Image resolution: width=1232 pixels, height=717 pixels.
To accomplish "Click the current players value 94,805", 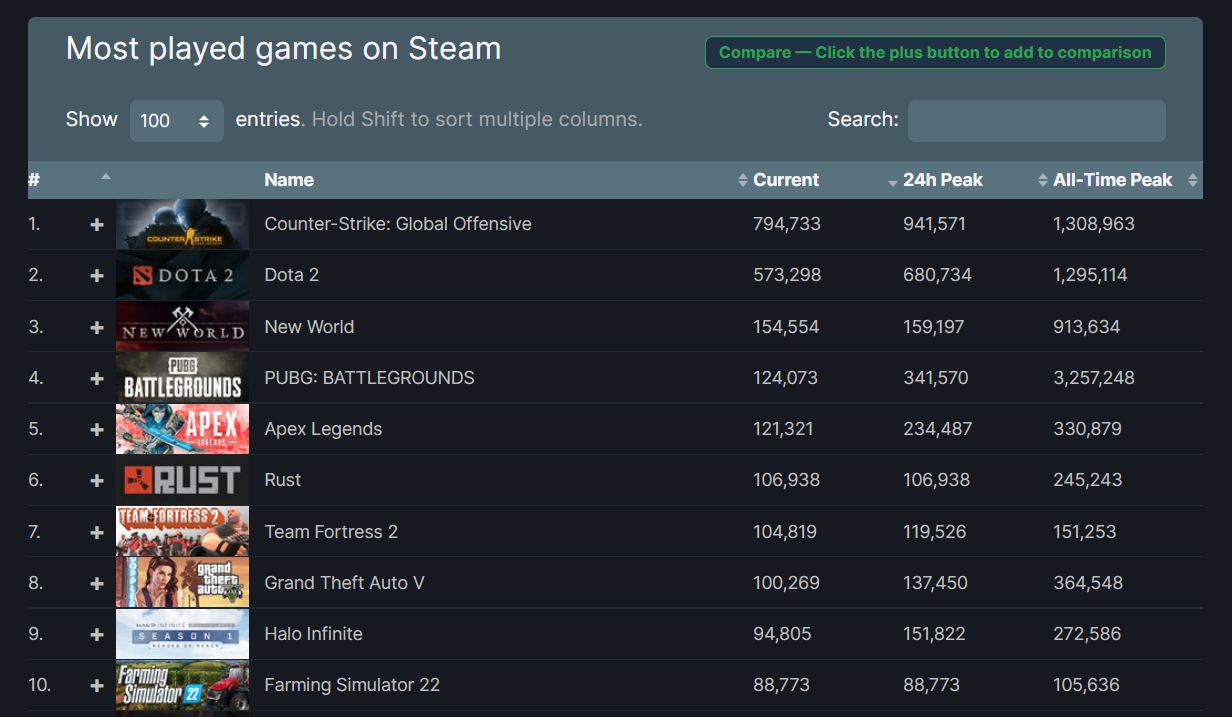I will click(x=782, y=634).
